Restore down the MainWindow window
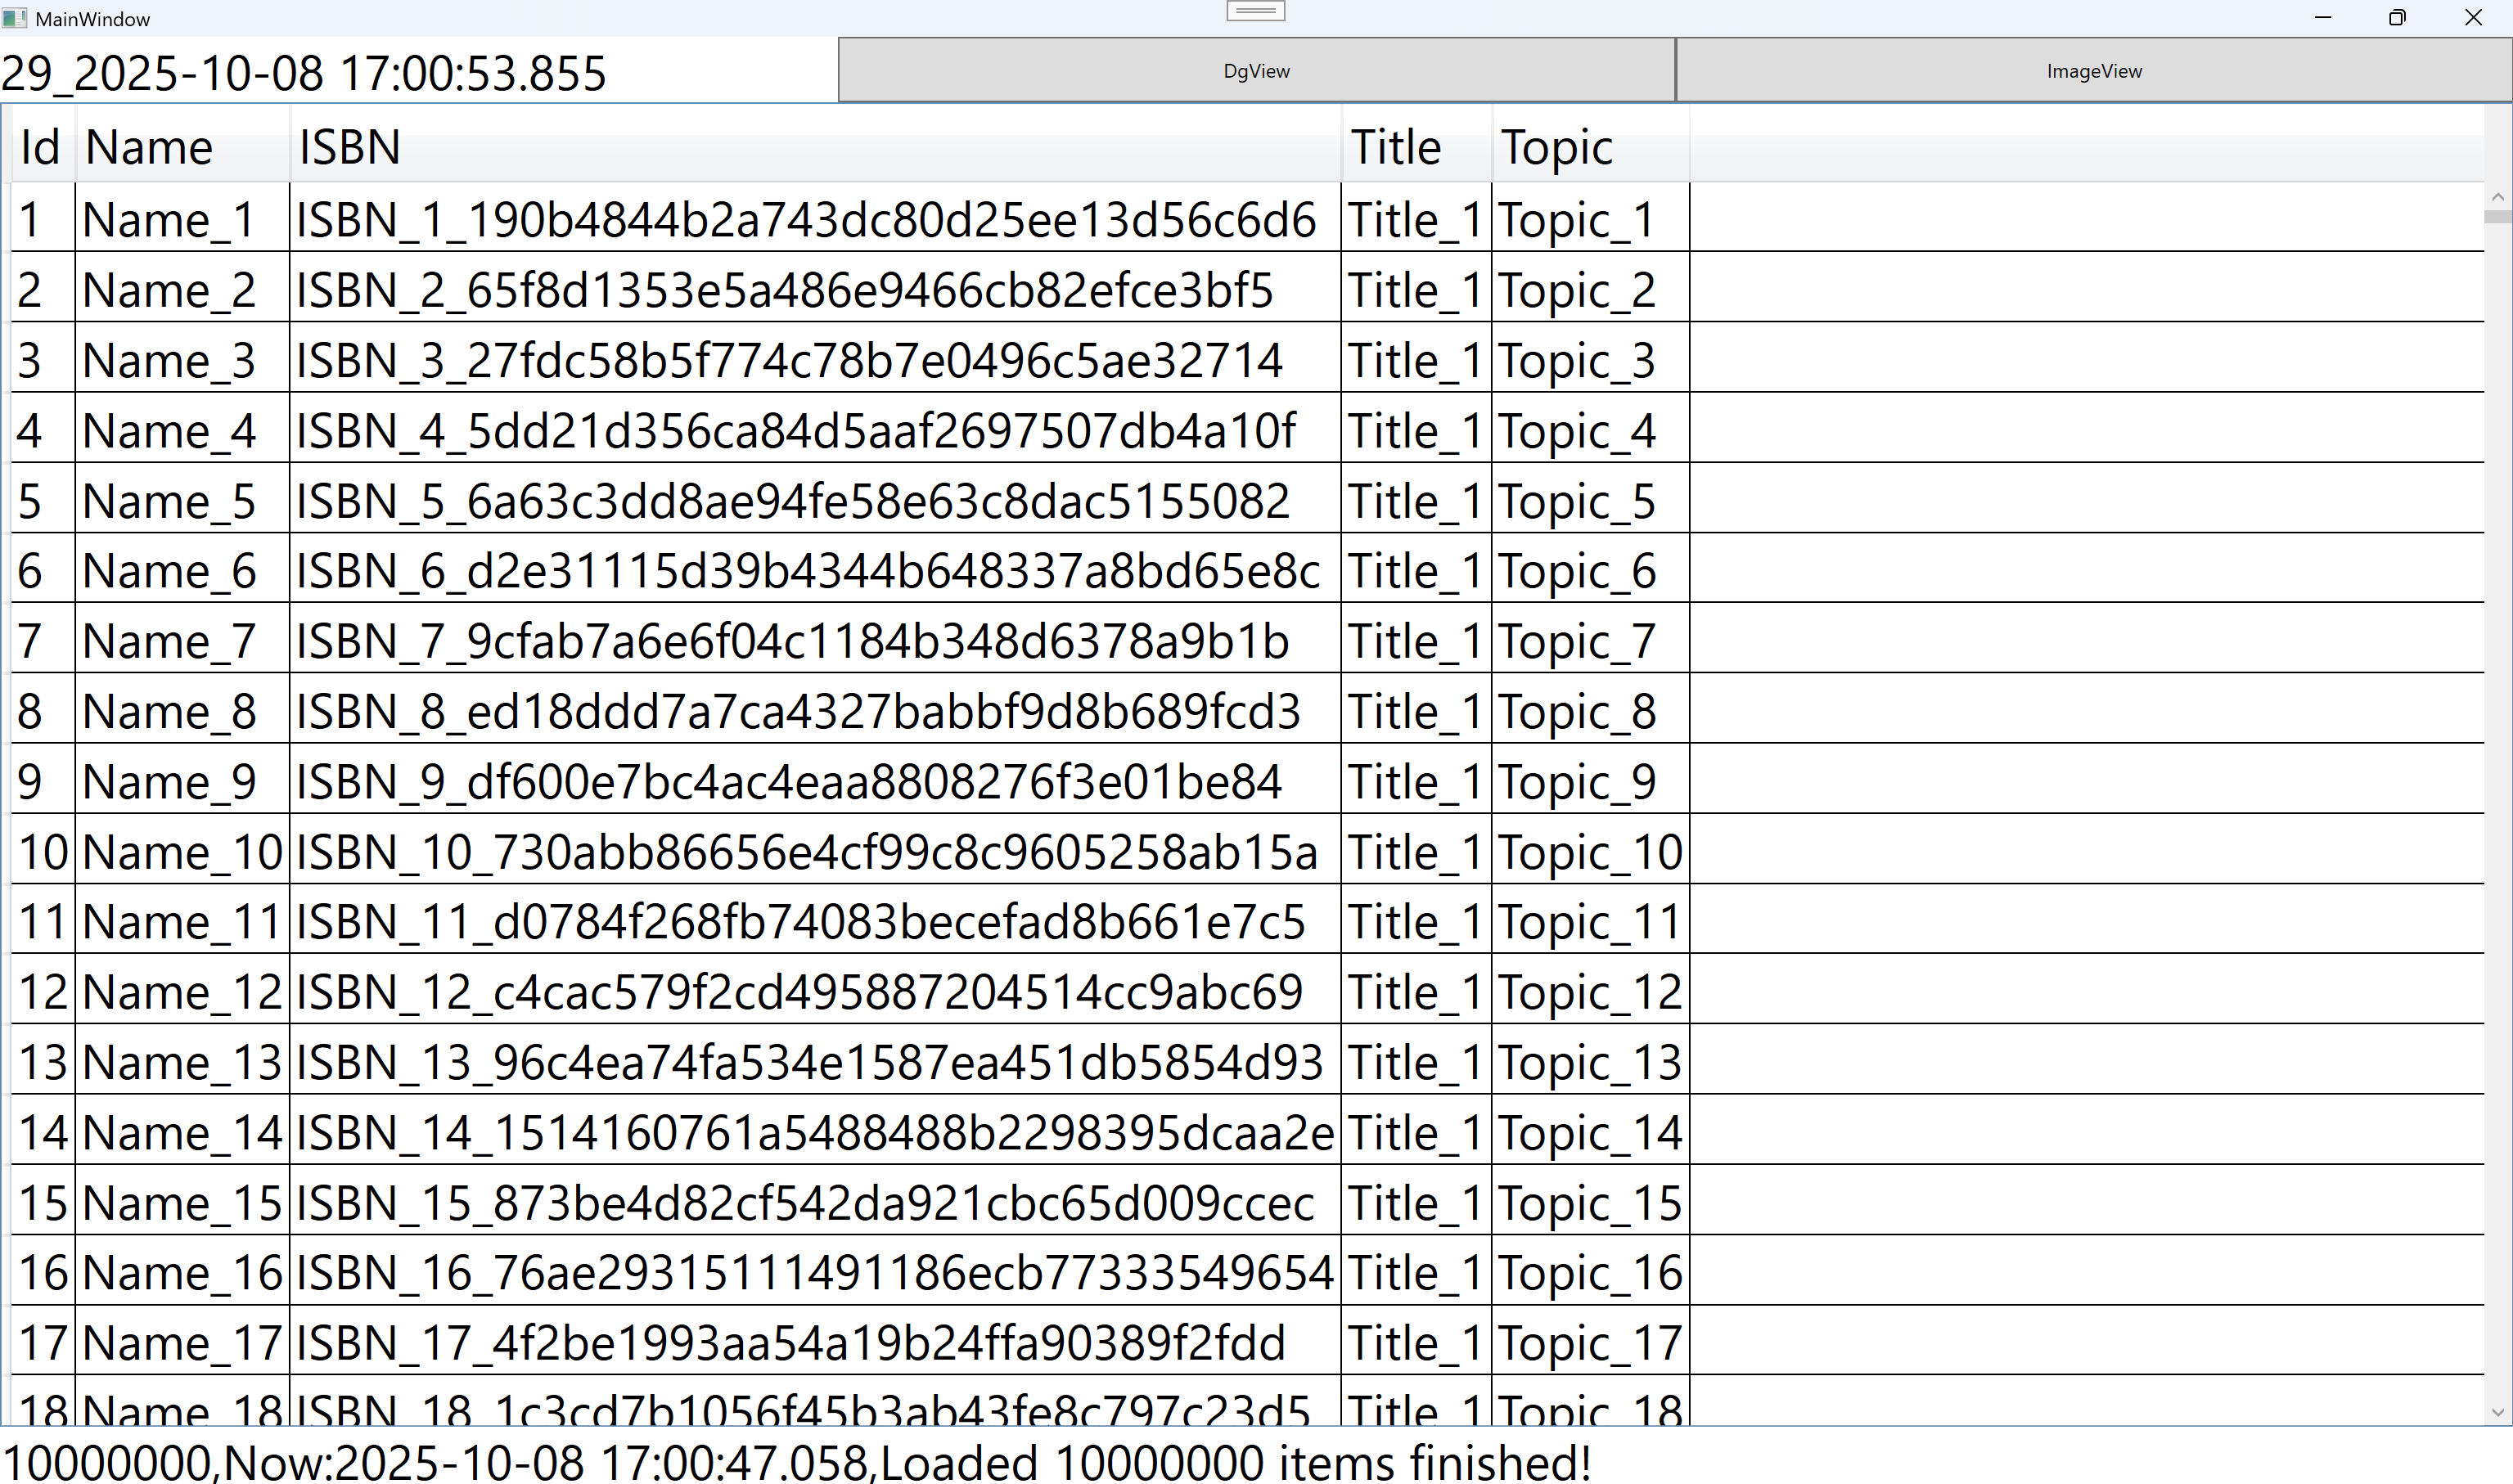This screenshot has width=2513, height=1484. (x=2397, y=18)
